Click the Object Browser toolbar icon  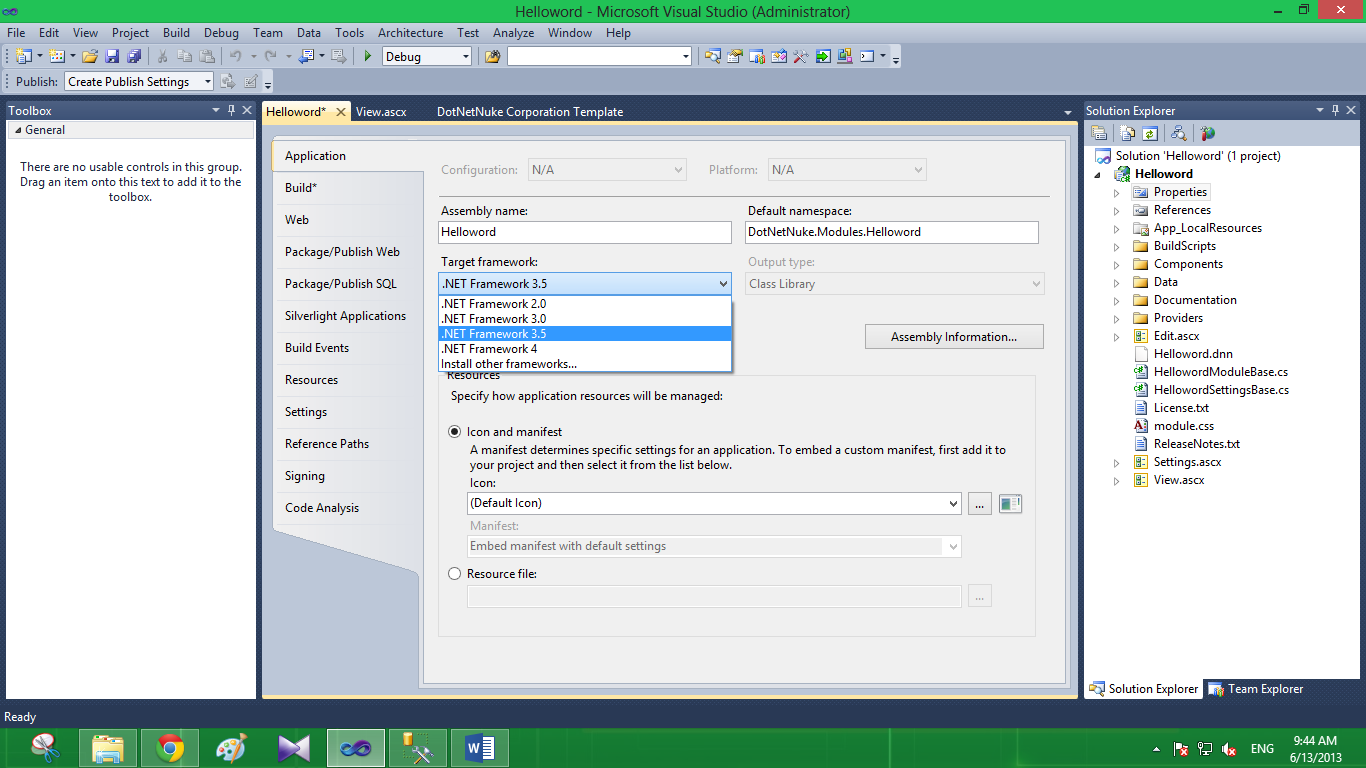click(x=779, y=56)
